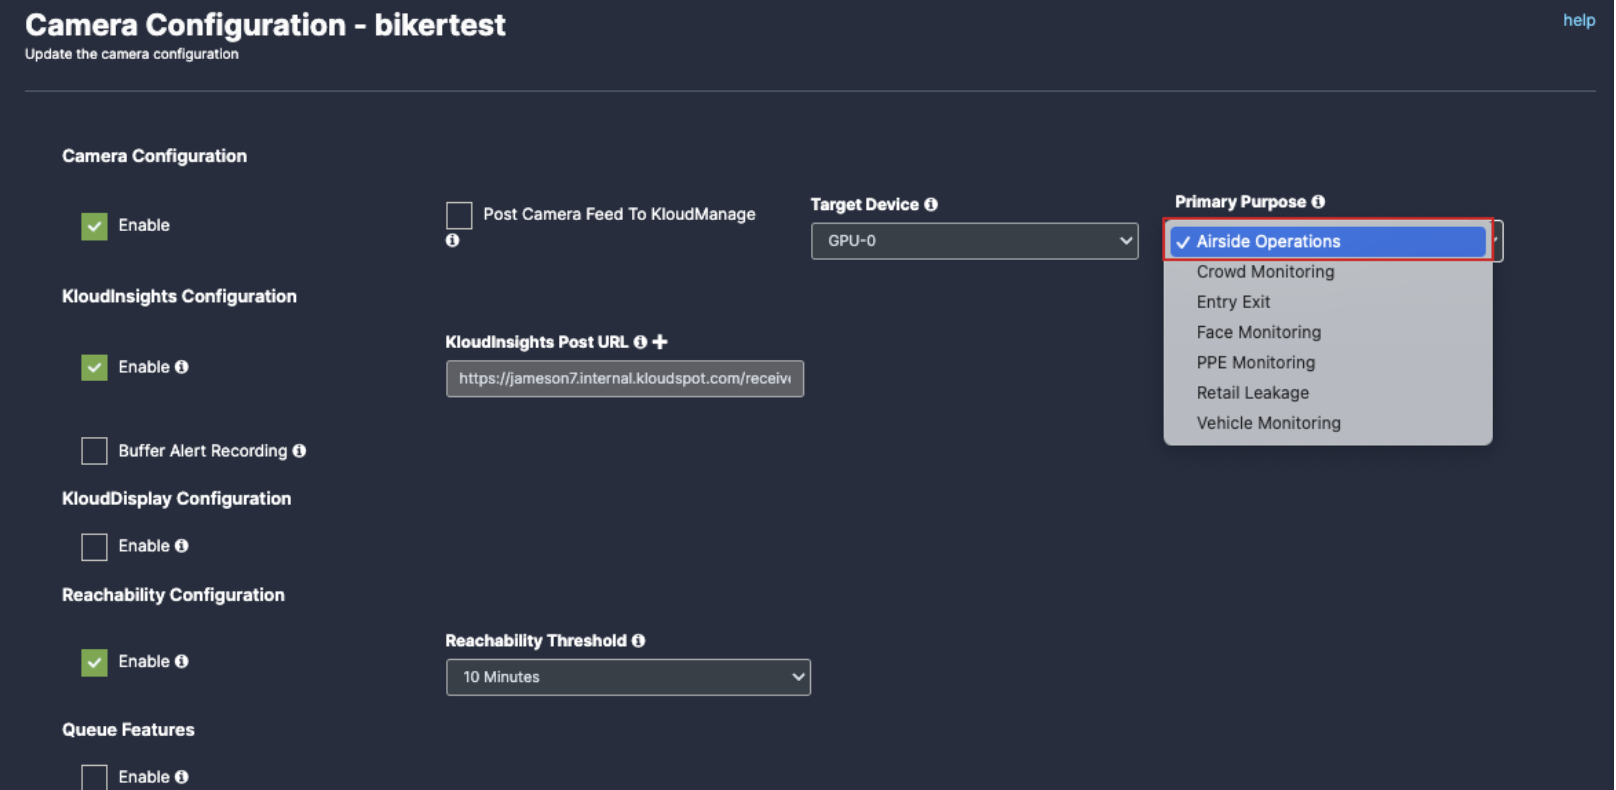This screenshot has width=1616, height=790.
Task: Open Reachability Threshold 10 Minutes dropdown
Action: pos(628,677)
